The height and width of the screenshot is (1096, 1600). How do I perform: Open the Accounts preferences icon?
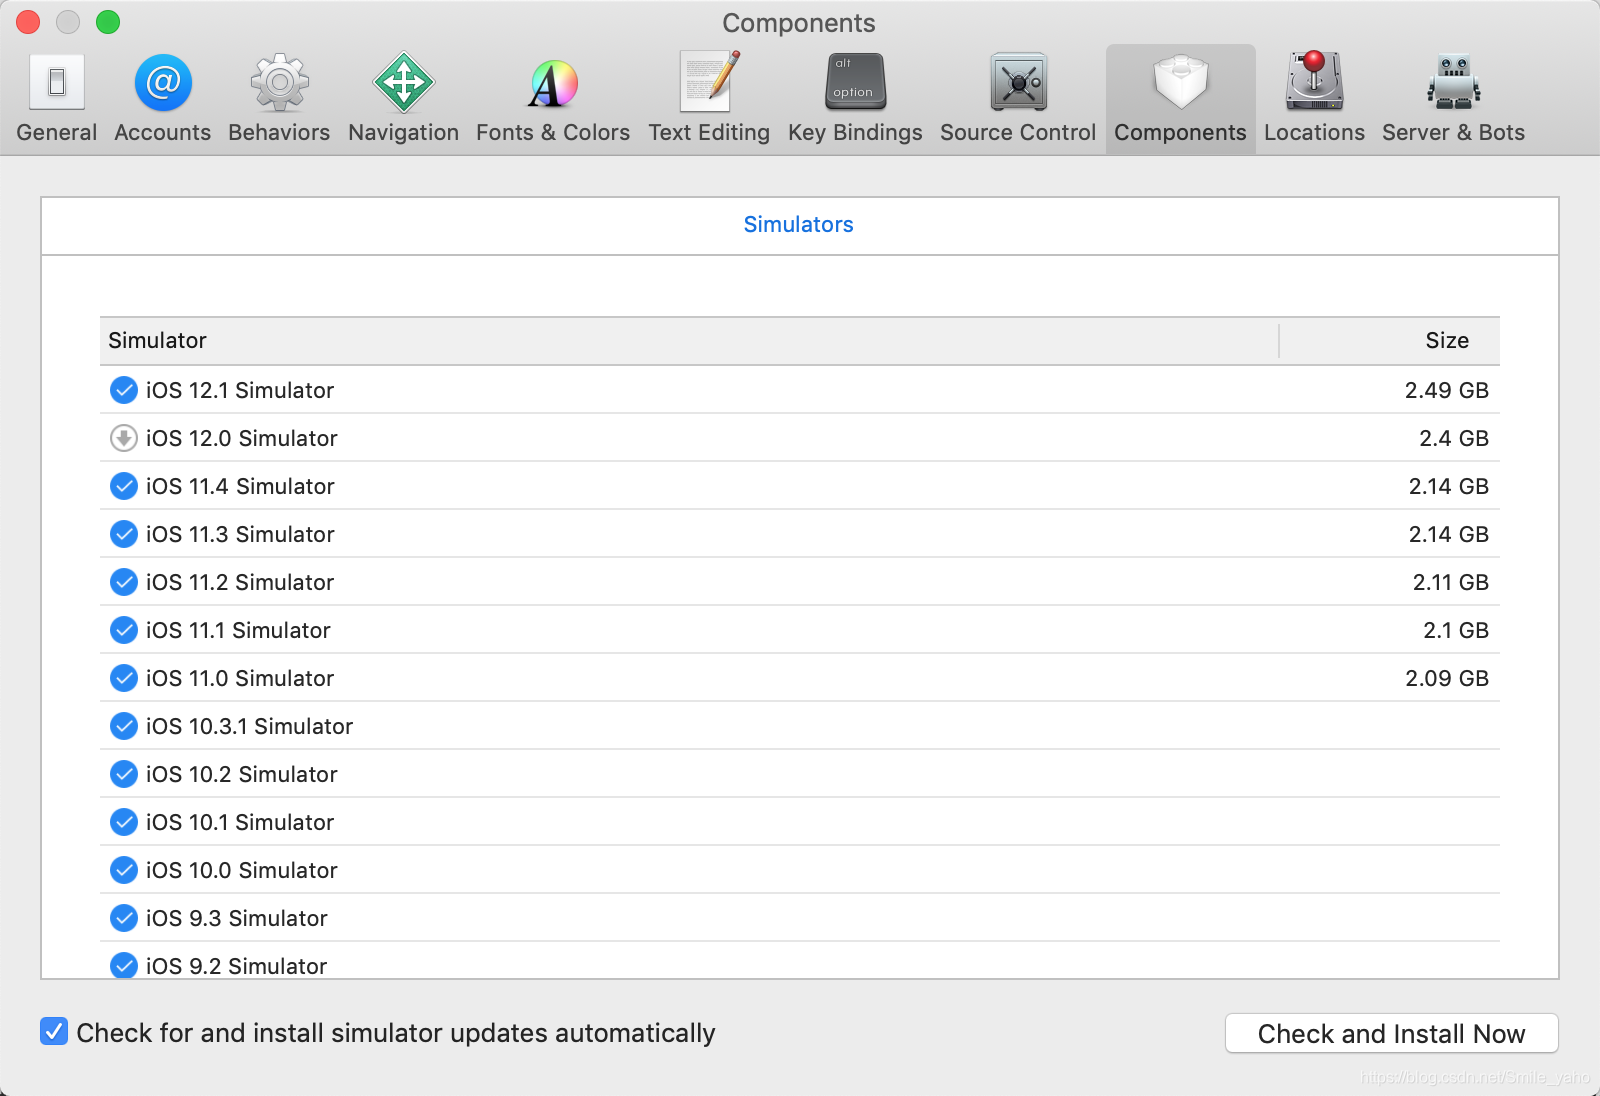(163, 82)
